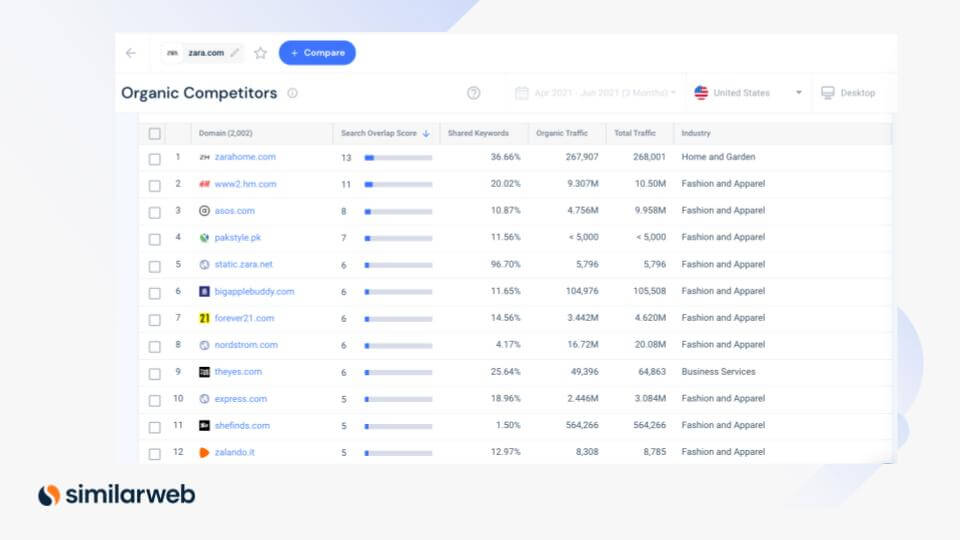Click Business Services industry cell

[718, 372]
